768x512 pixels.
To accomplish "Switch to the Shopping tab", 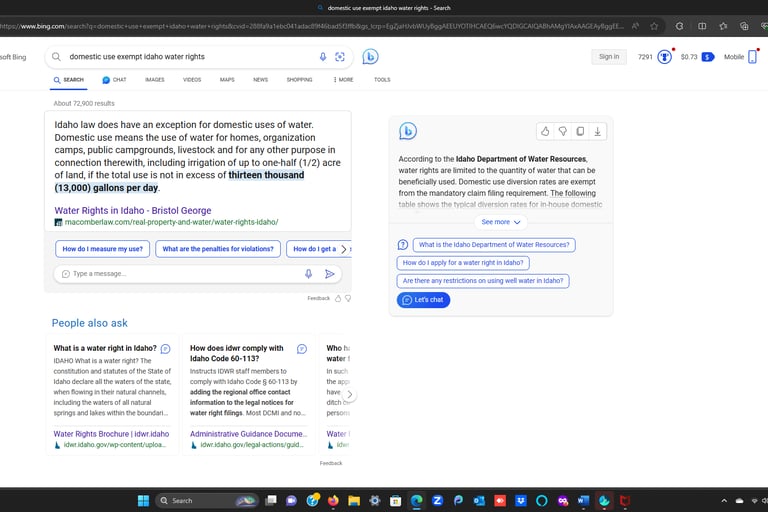I will [x=299, y=79].
